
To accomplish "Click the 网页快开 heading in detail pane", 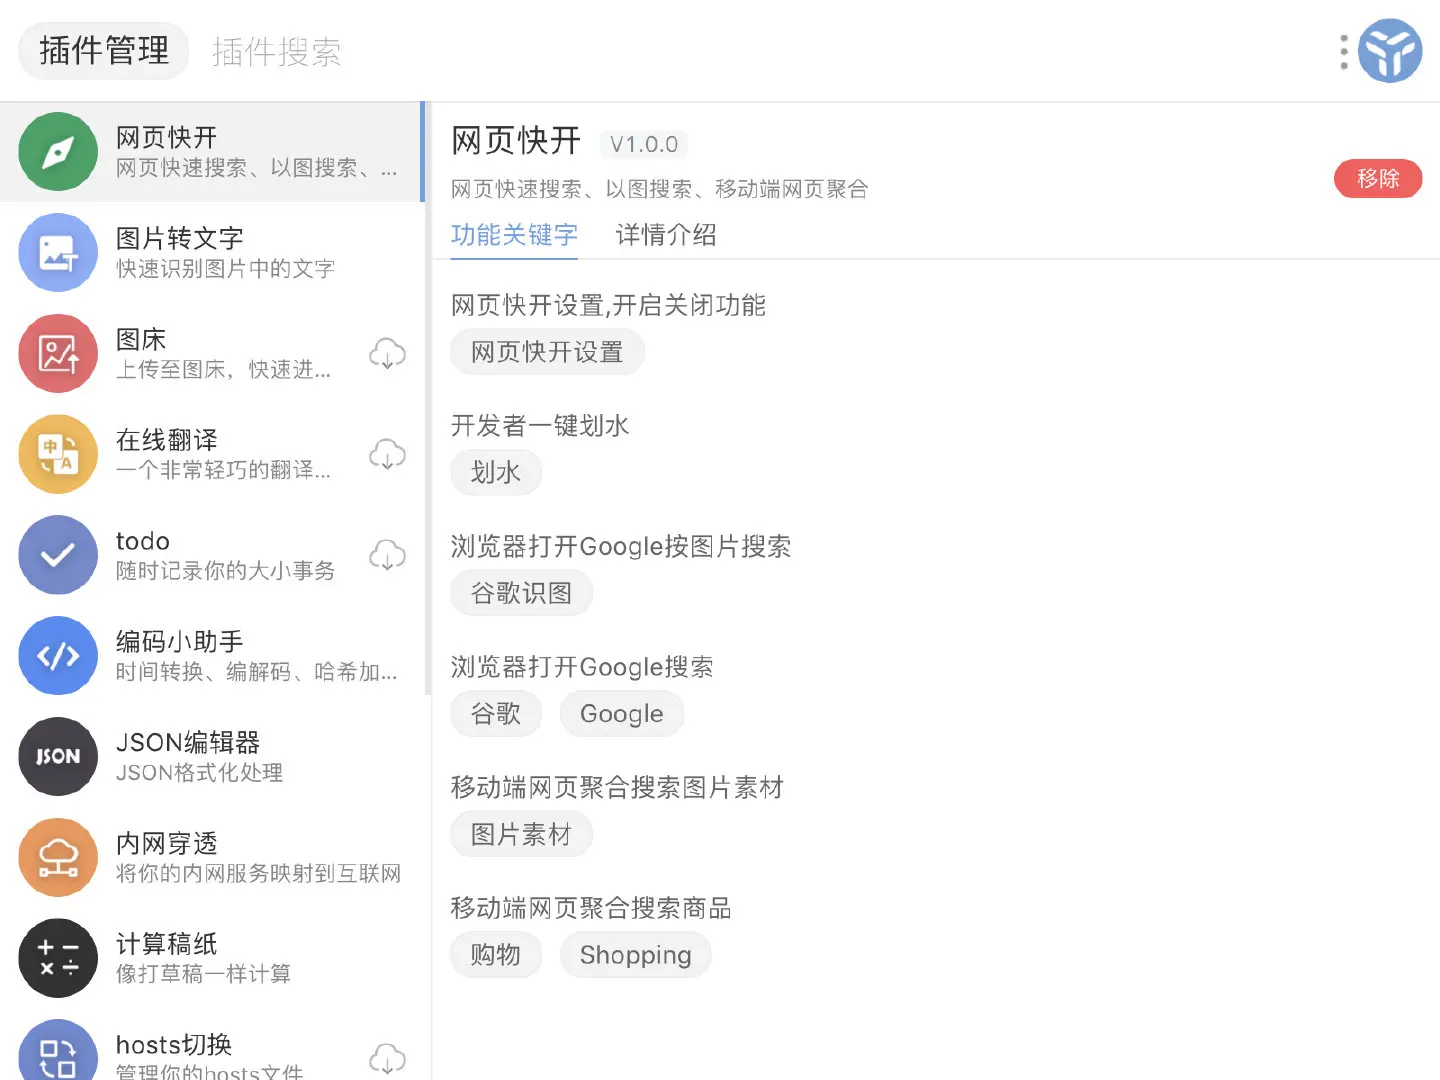I will (516, 141).
